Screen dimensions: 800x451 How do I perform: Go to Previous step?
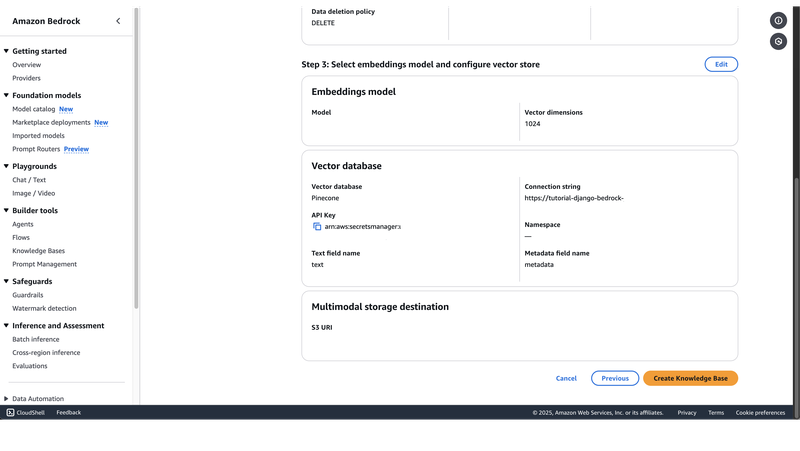pyautogui.click(x=615, y=378)
